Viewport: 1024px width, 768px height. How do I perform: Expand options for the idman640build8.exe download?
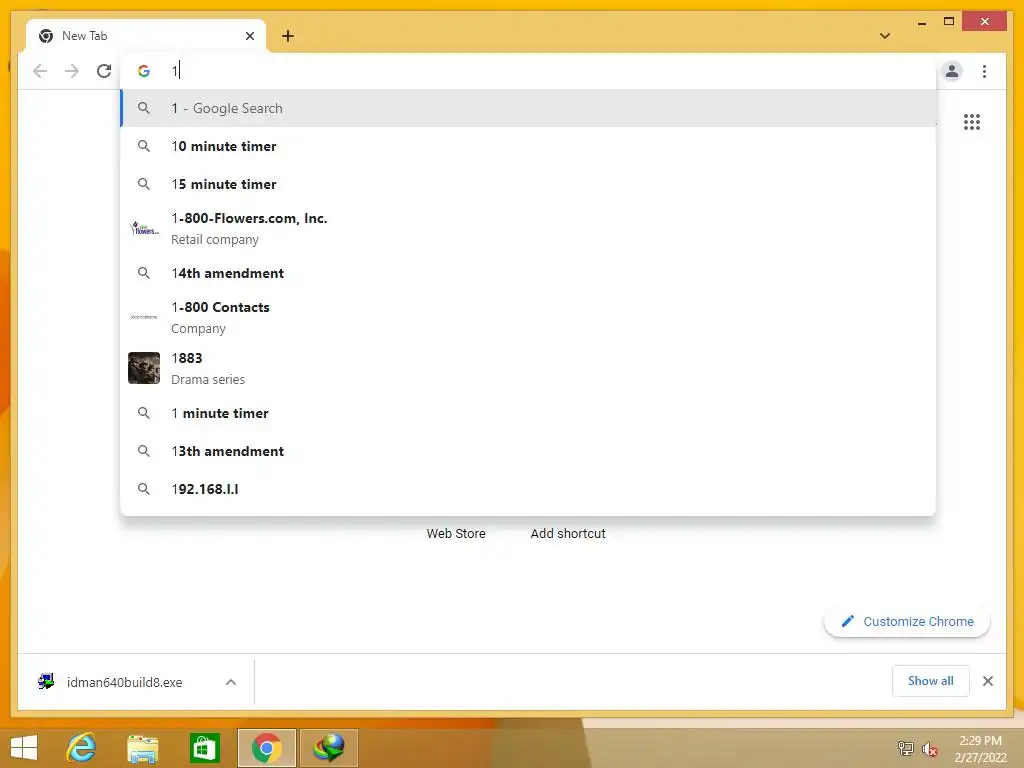pyautogui.click(x=231, y=682)
